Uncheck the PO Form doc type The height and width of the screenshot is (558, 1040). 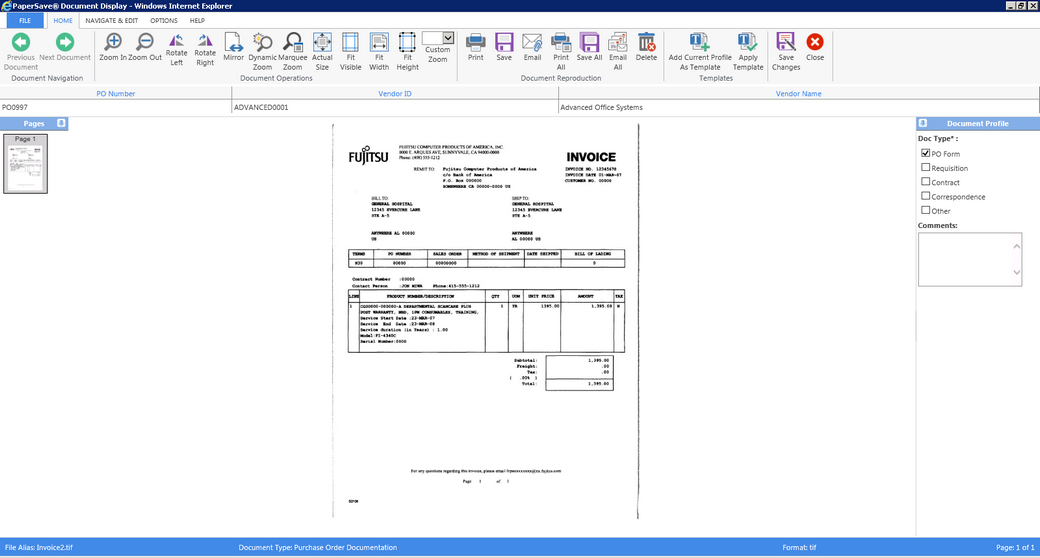pos(925,154)
